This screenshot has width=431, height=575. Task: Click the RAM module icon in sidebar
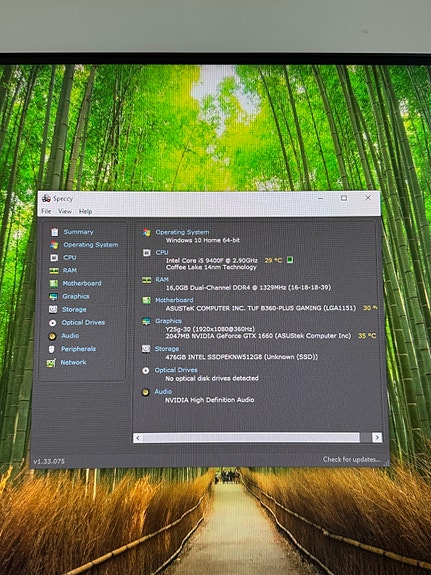[54, 271]
